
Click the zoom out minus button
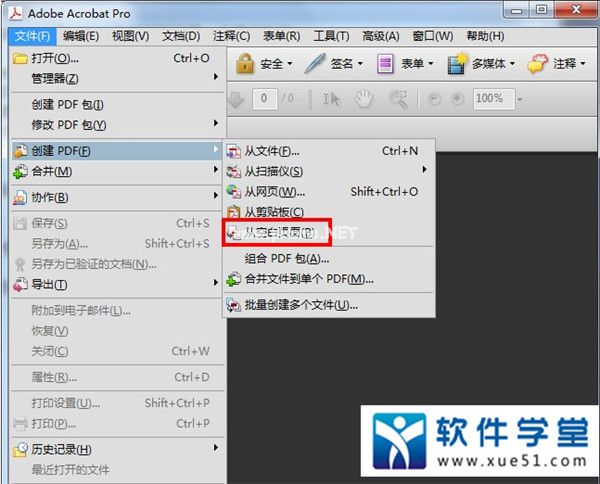click(x=434, y=99)
